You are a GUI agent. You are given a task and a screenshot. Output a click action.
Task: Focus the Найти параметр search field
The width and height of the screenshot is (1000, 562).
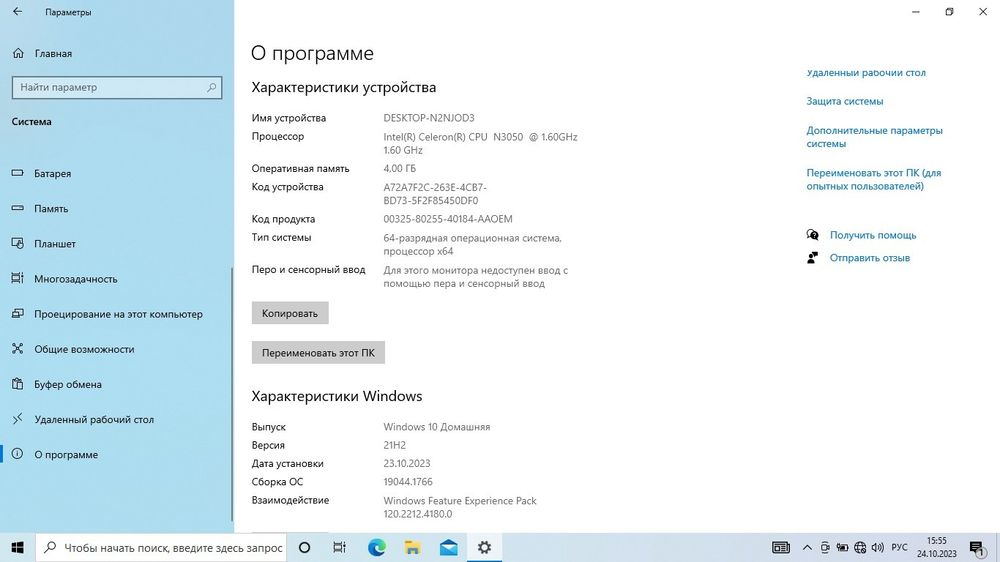point(117,87)
